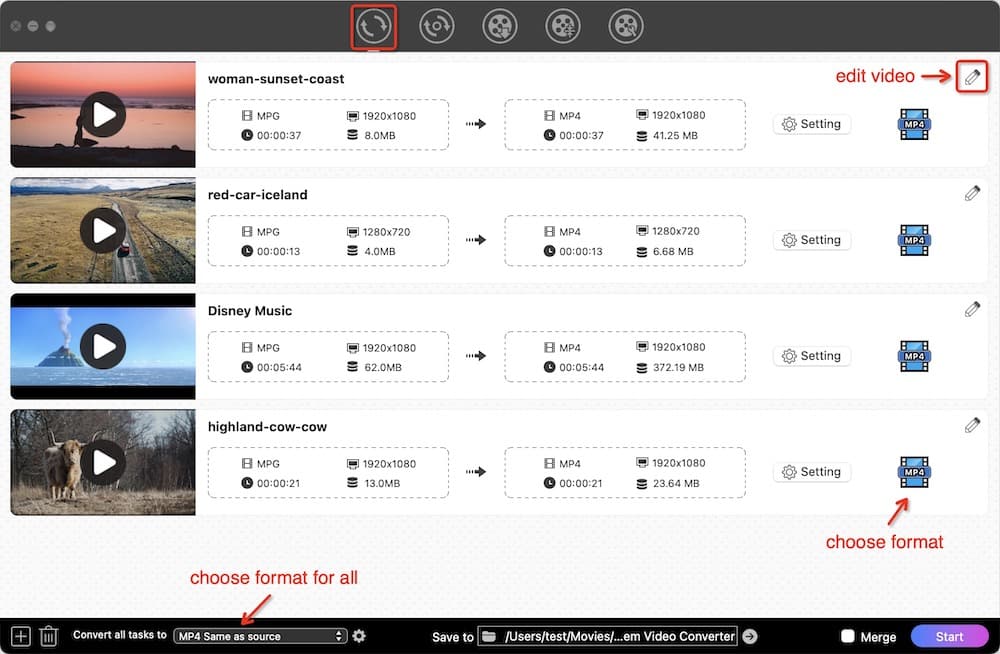Add a new file with plus icon
The width and height of the screenshot is (1000, 654).
[21, 636]
